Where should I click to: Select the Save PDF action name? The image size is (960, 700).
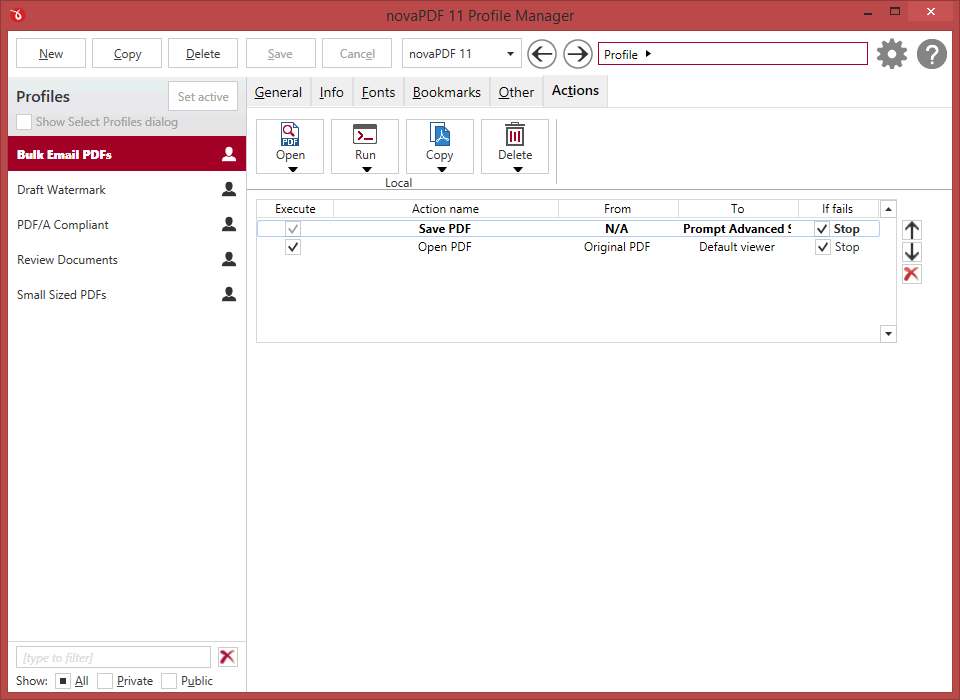point(445,228)
